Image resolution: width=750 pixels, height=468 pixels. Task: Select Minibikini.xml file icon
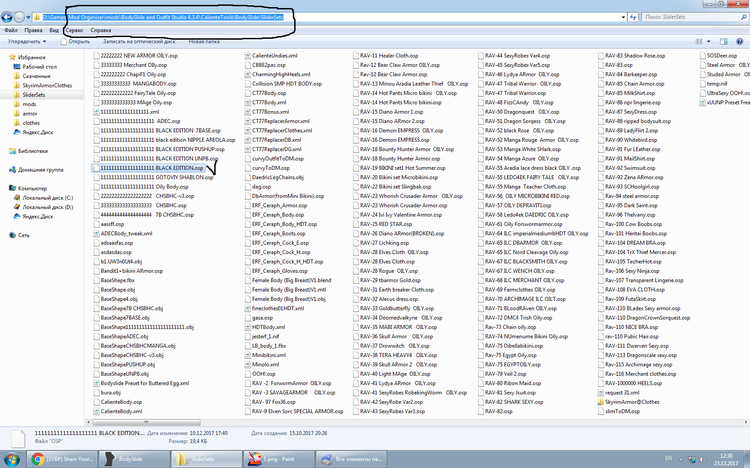point(248,355)
